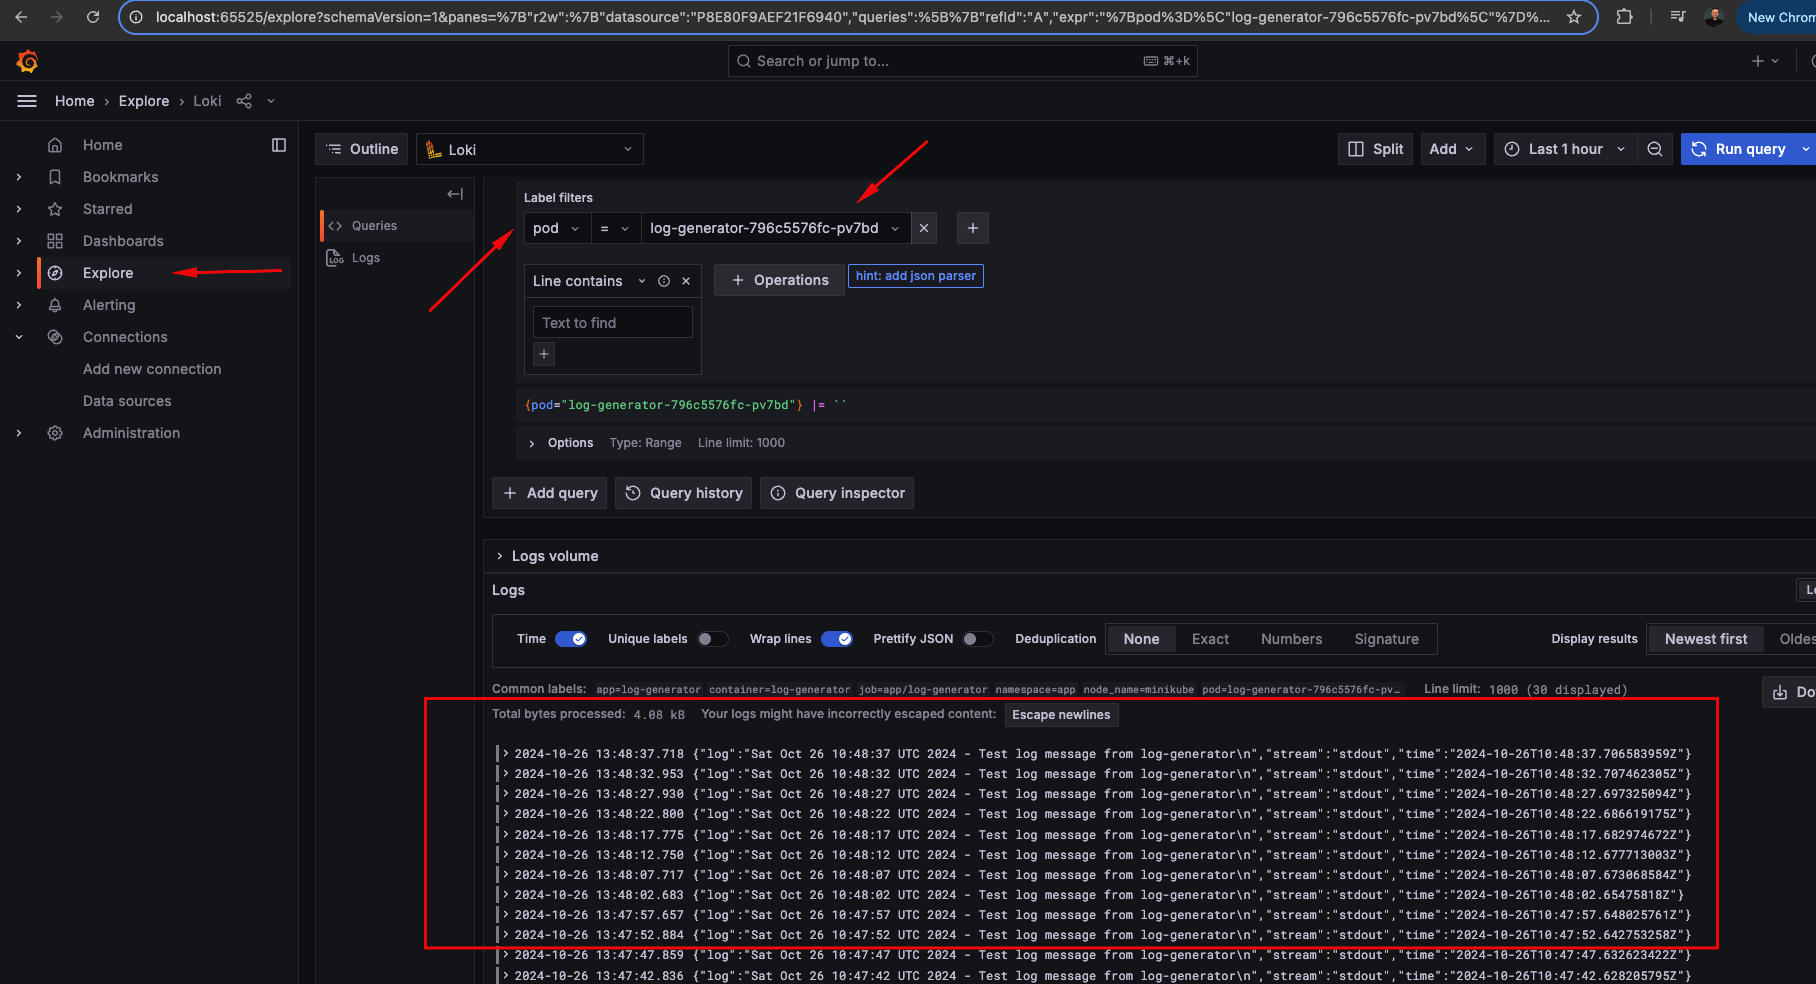Click the Split button
This screenshot has height=984, width=1816.
click(1376, 149)
